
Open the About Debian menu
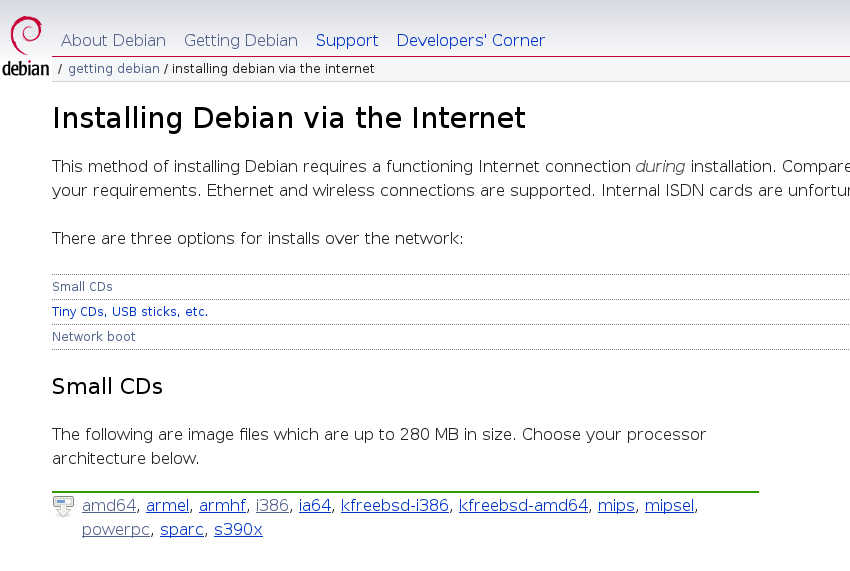113,40
